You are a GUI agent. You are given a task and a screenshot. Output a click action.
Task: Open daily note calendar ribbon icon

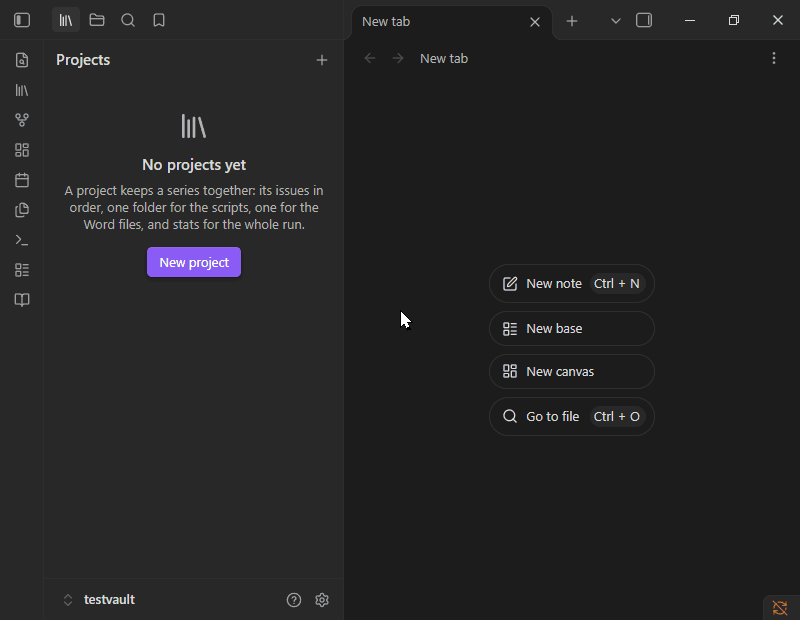[22, 180]
